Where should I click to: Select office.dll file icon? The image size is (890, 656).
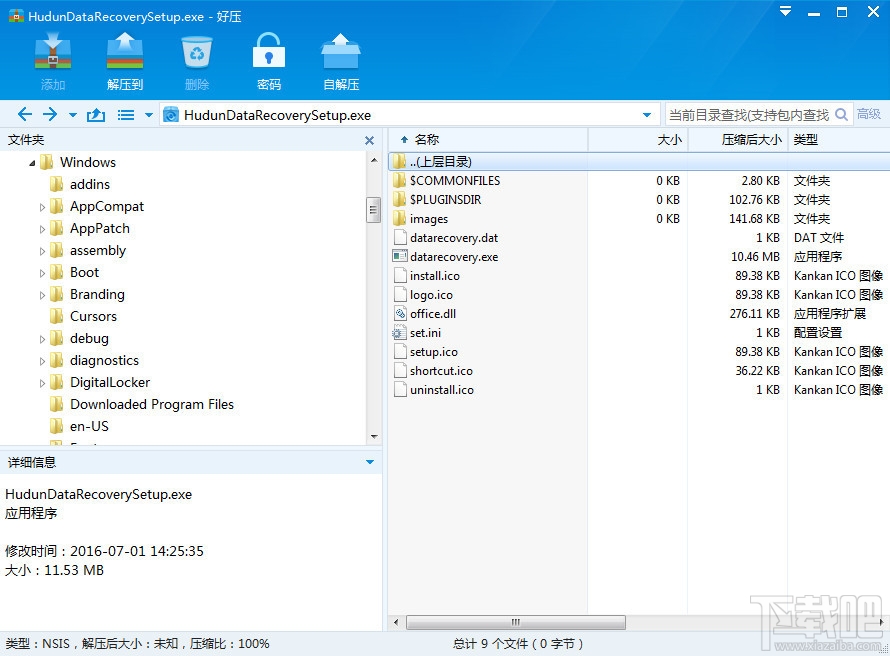[400, 314]
